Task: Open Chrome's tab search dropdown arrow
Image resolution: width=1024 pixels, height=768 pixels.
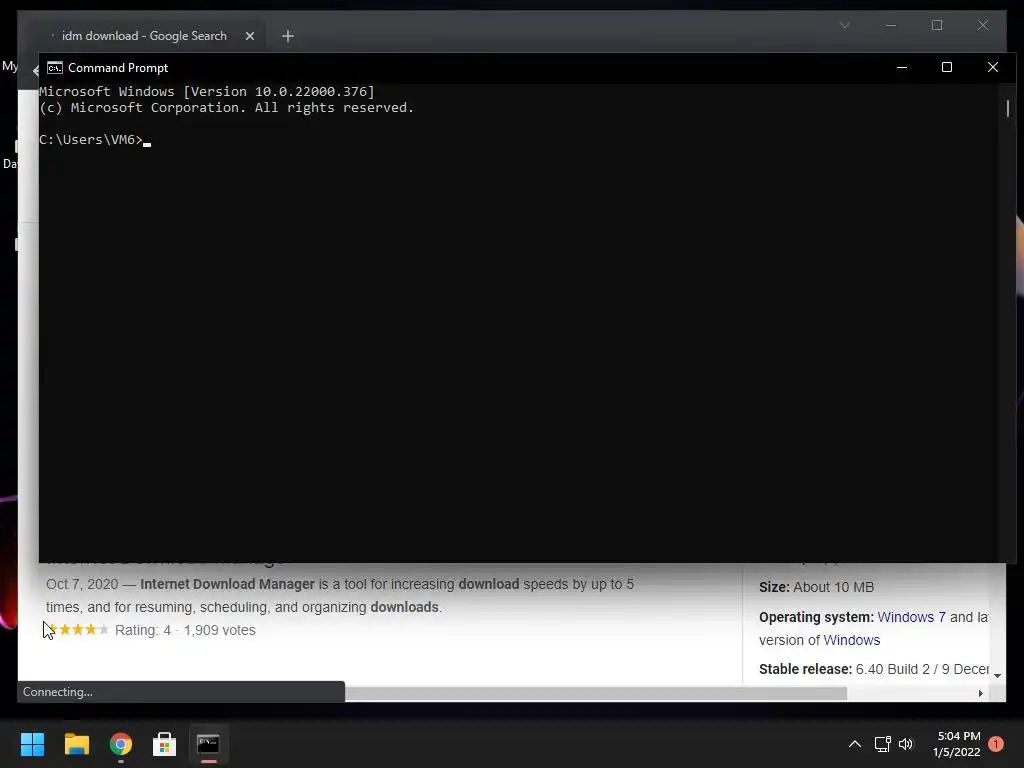Action: (844, 25)
